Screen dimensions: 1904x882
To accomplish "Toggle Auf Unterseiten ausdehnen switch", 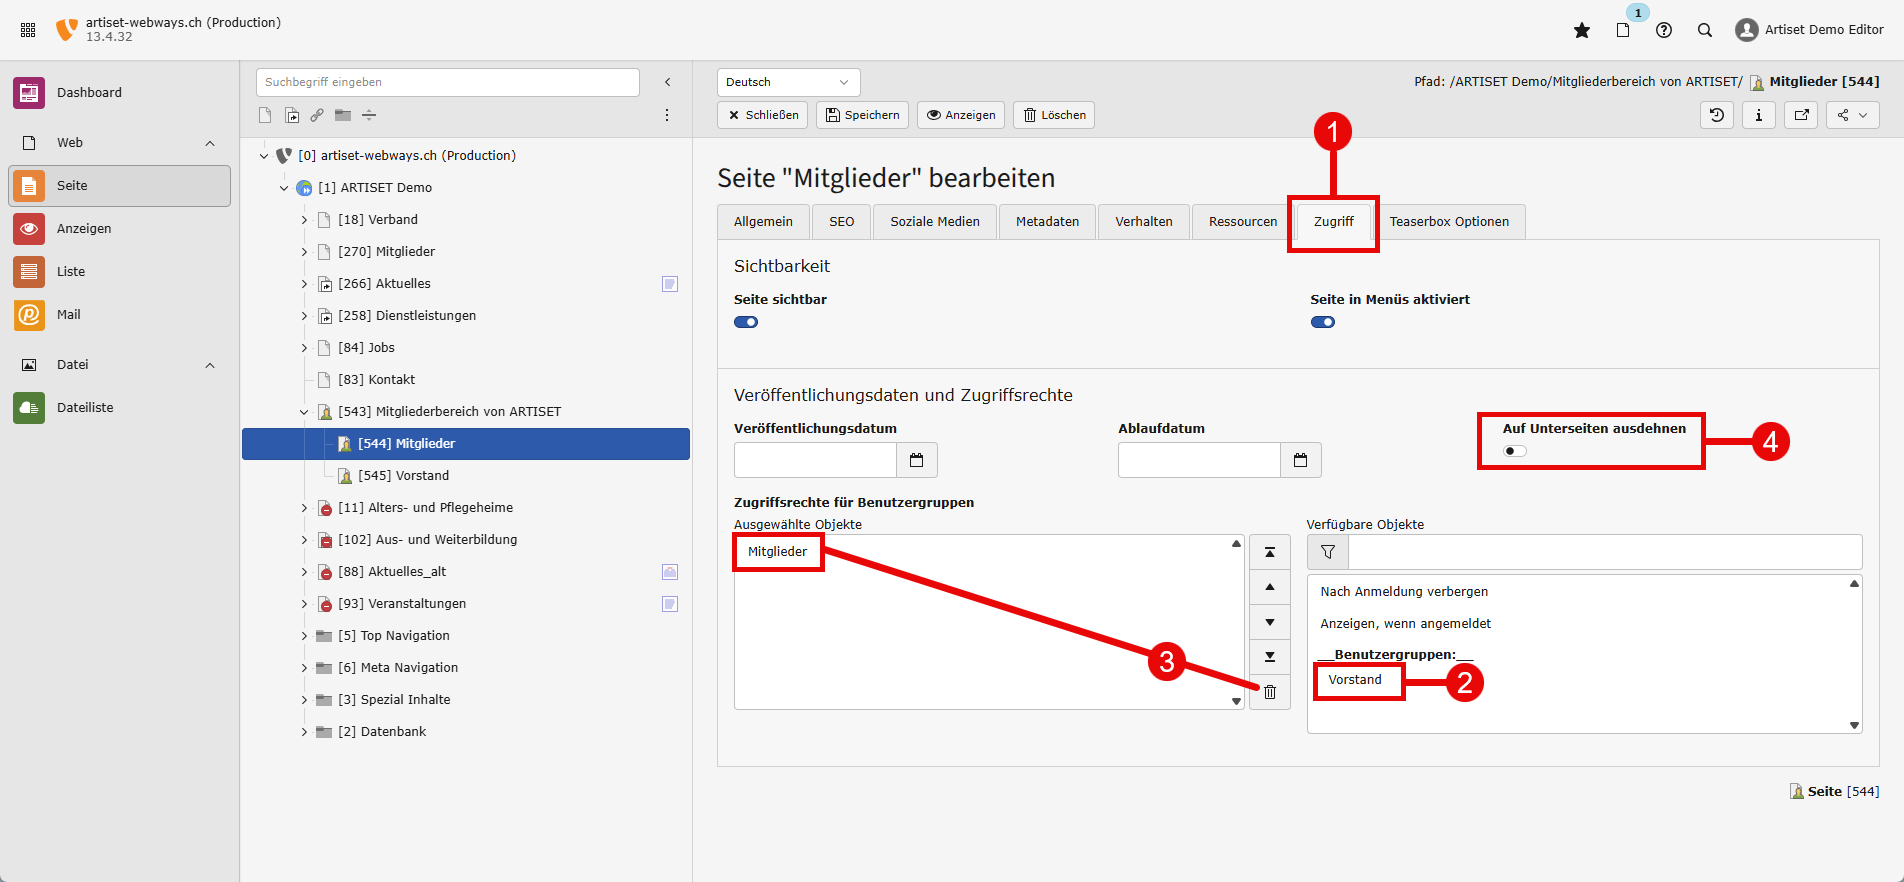I will coord(1515,451).
